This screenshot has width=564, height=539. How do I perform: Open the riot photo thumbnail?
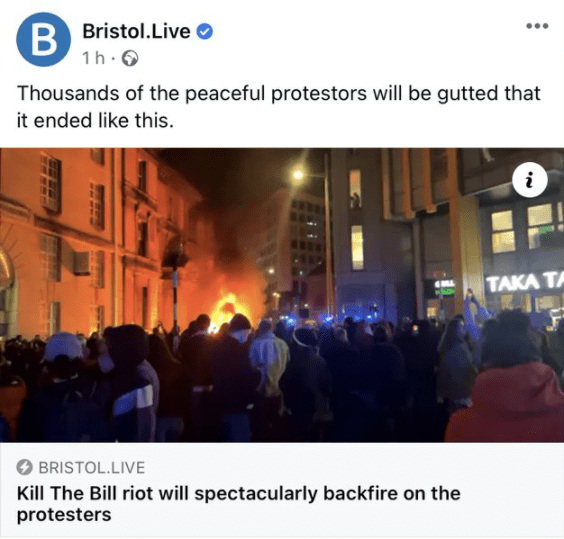click(x=282, y=295)
